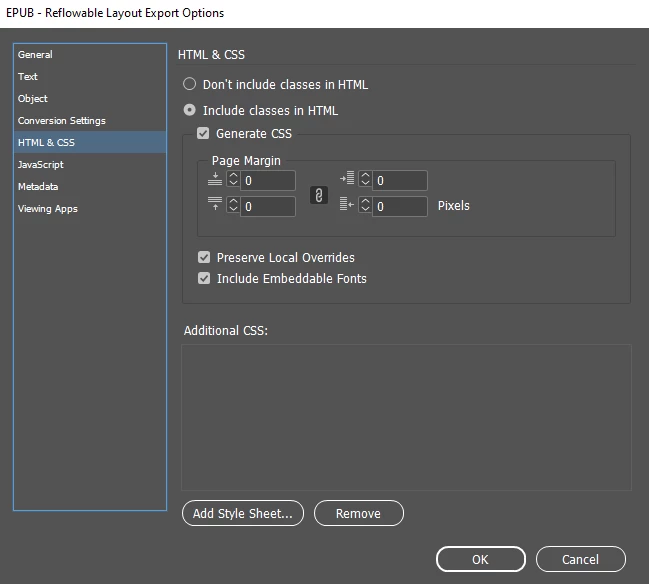The image size is (649, 584).
Task: Click the right margin value field
Action: [x=400, y=206]
